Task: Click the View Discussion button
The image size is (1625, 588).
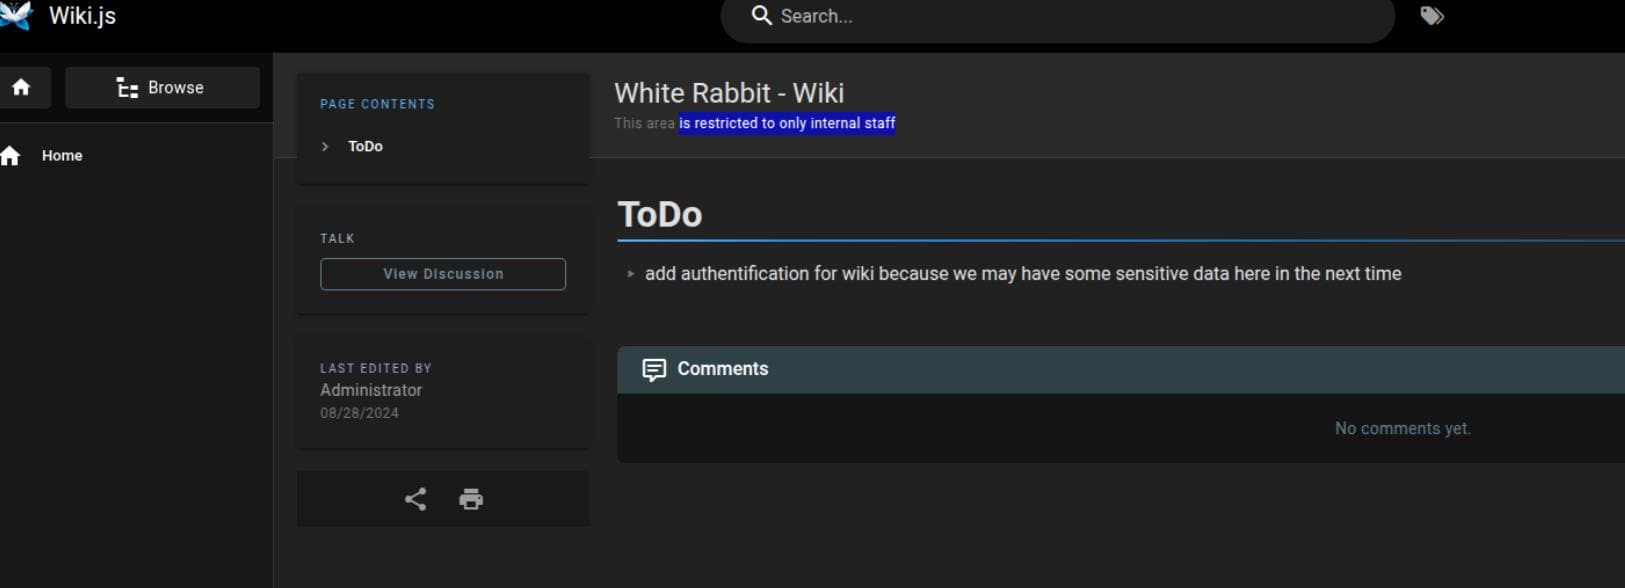Action: [443, 274]
